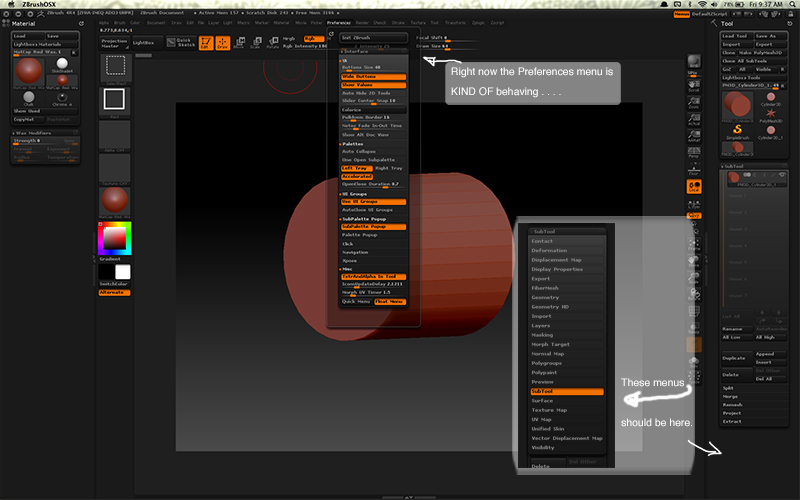The height and width of the screenshot is (500, 800).
Task: Select the Cylinder3D tool thumbnail
Action: (770, 98)
